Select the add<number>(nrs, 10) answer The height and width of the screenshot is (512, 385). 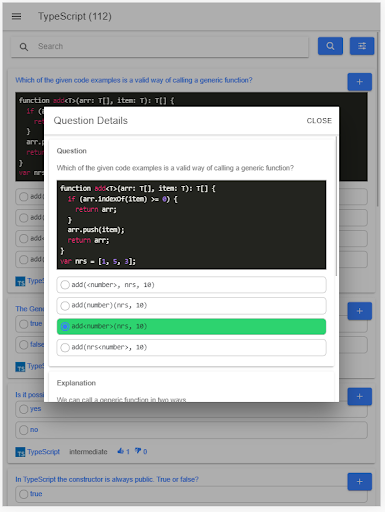tap(191, 327)
